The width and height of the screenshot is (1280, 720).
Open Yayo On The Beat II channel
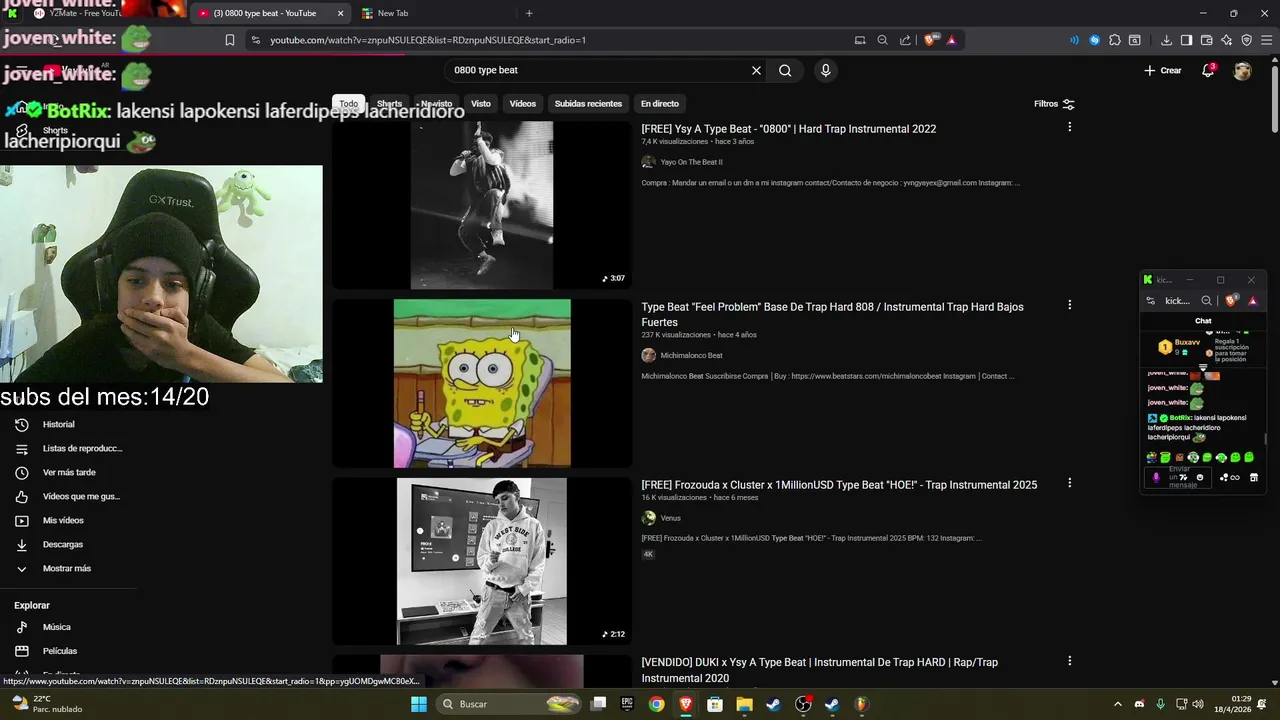(691, 162)
